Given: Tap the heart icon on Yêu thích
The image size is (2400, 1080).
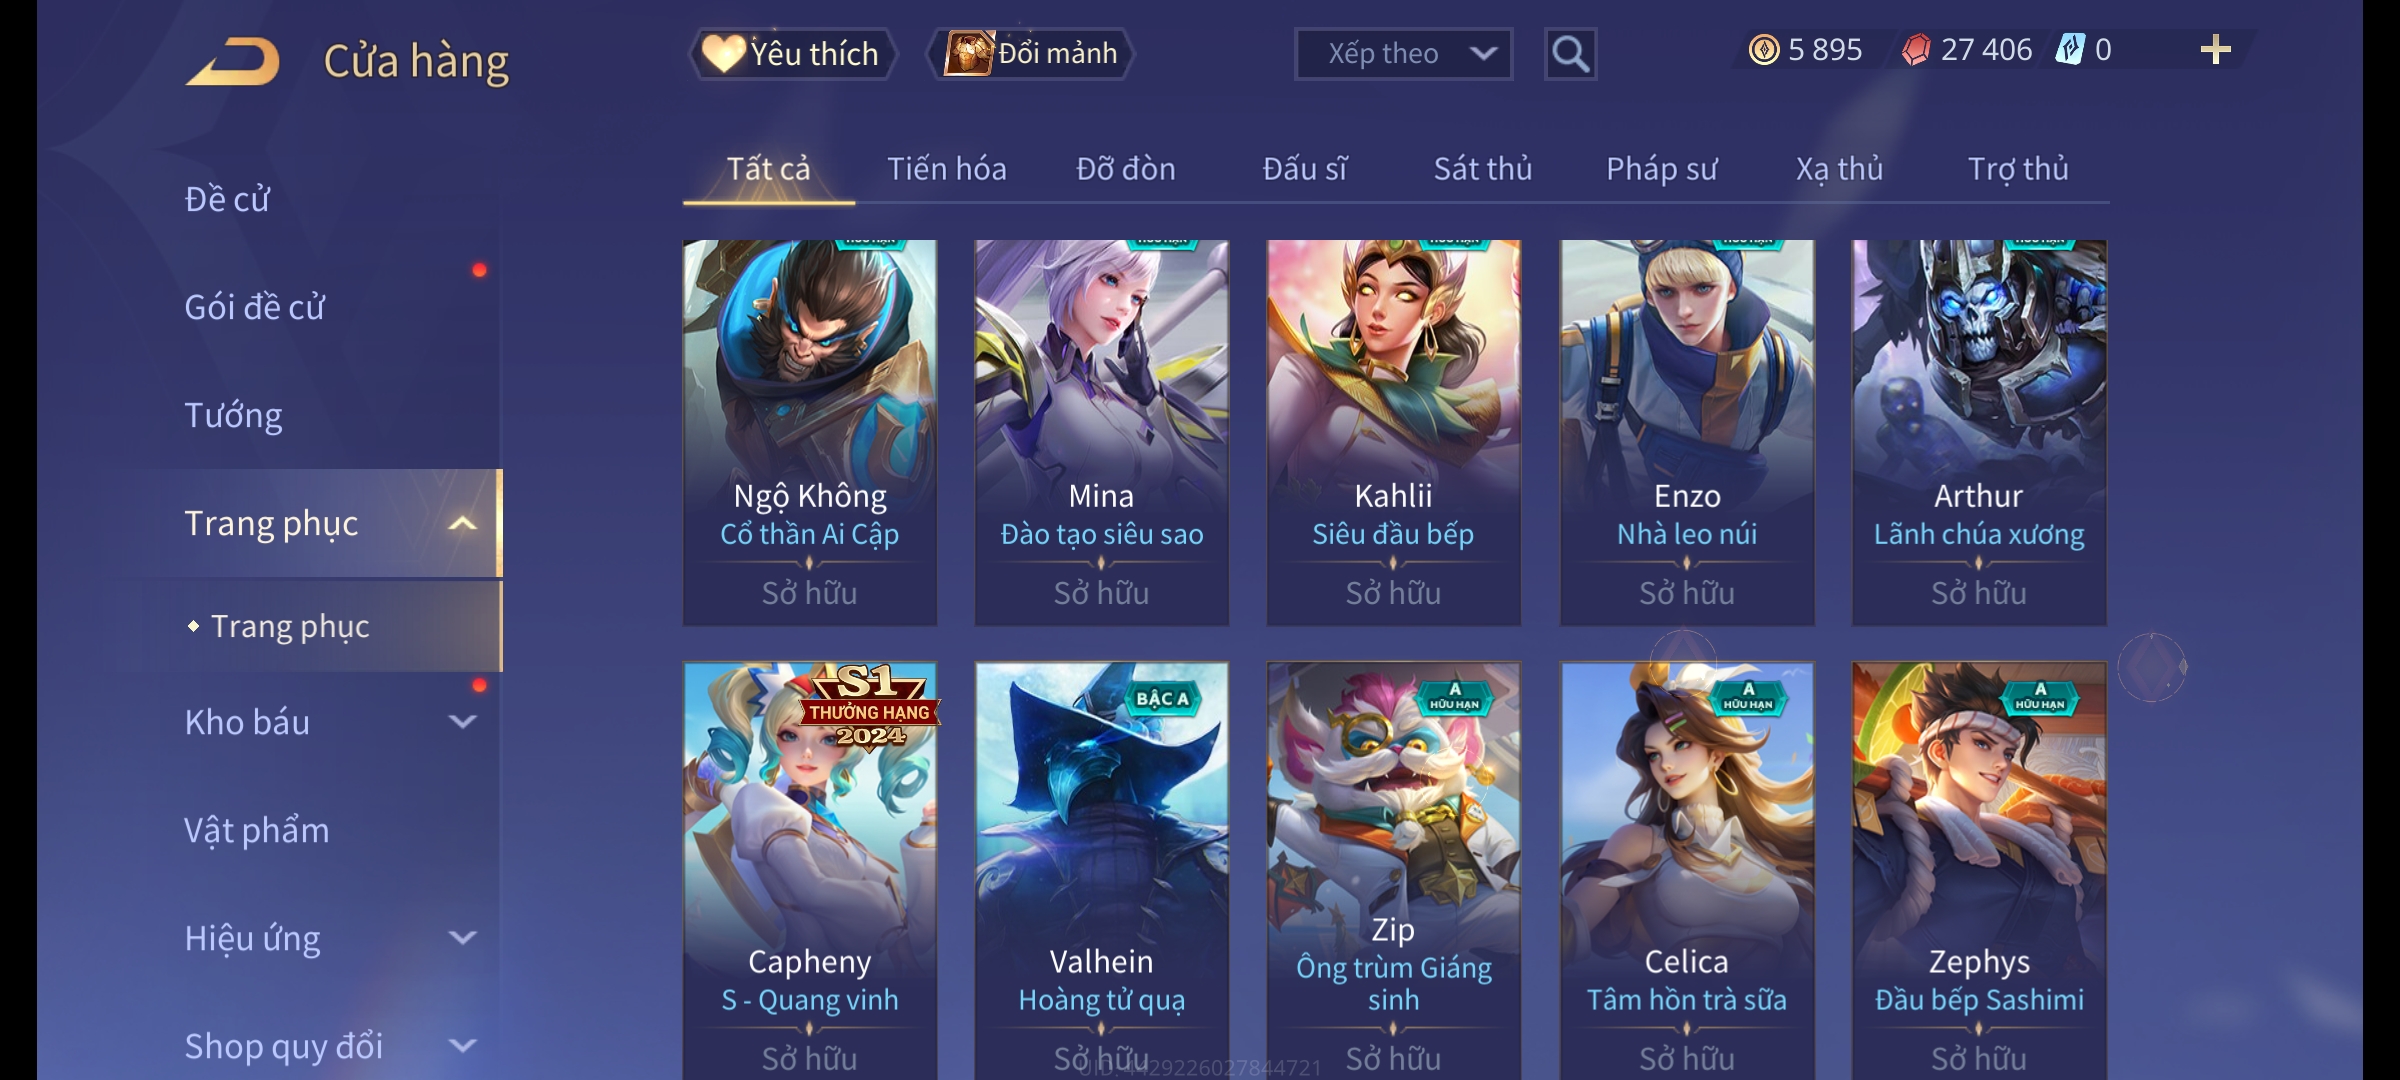Looking at the screenshot, I should 722,54.
